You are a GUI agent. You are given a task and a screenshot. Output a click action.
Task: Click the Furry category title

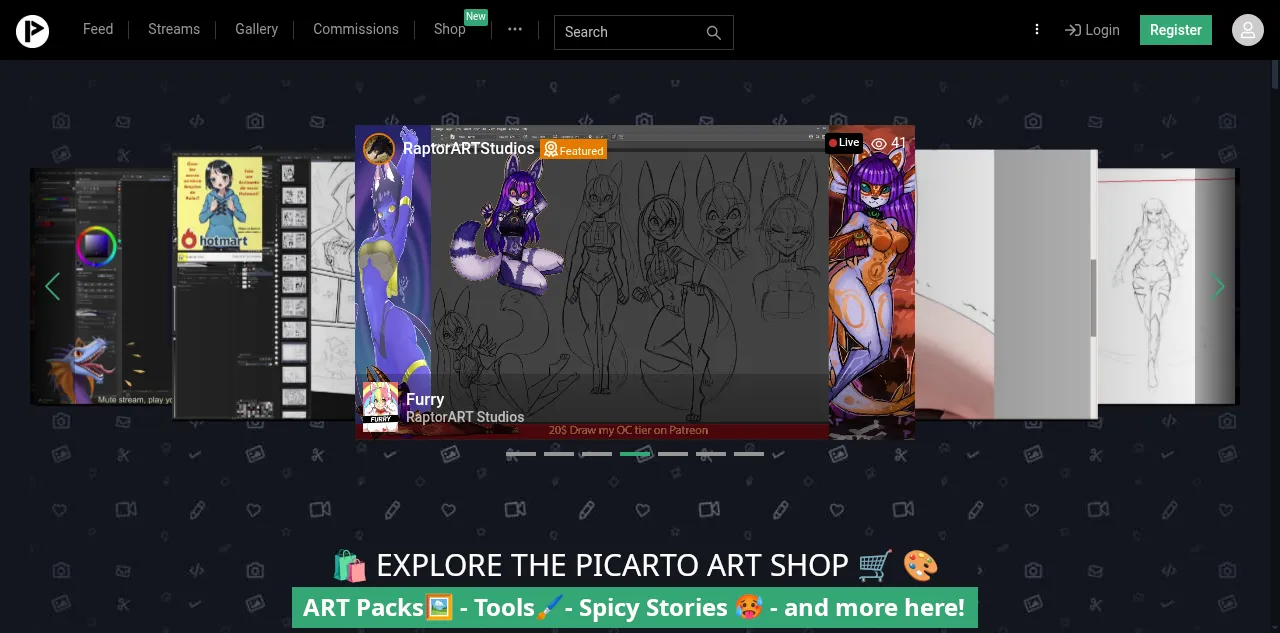click(x=425, y=399)
